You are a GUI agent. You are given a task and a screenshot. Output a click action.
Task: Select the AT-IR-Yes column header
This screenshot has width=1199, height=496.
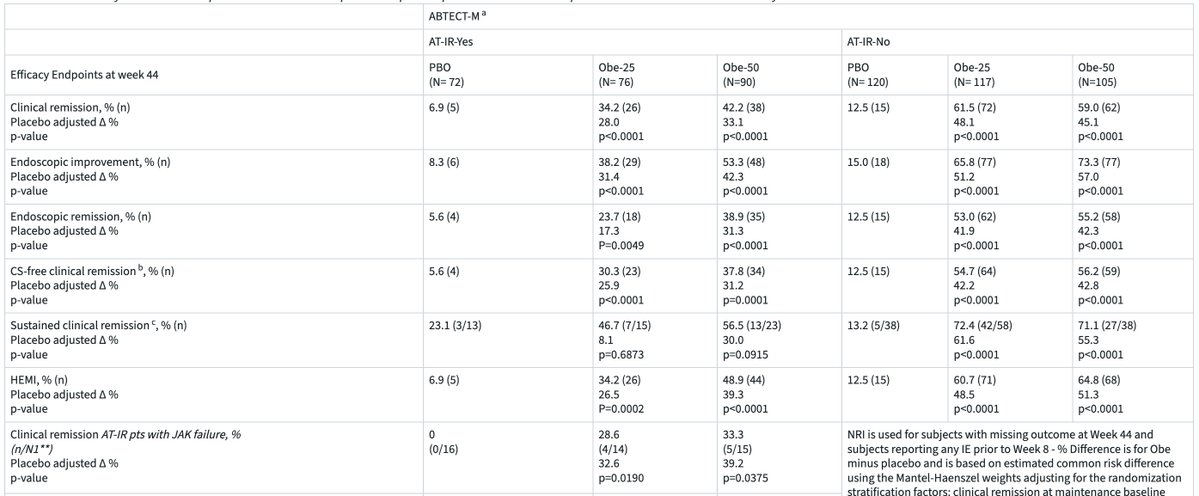[450, 43]
